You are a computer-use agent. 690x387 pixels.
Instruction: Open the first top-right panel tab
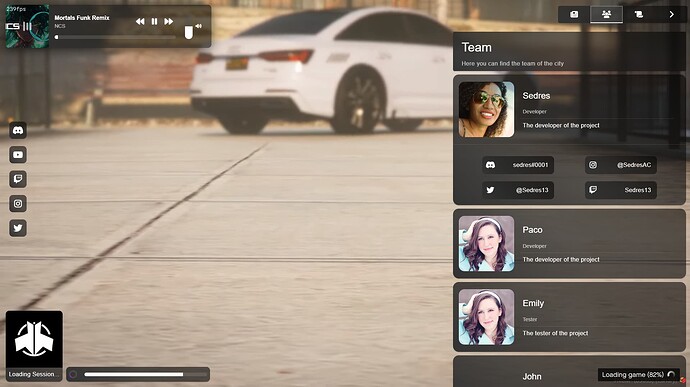pyautogui.click(x=574, y=15)
